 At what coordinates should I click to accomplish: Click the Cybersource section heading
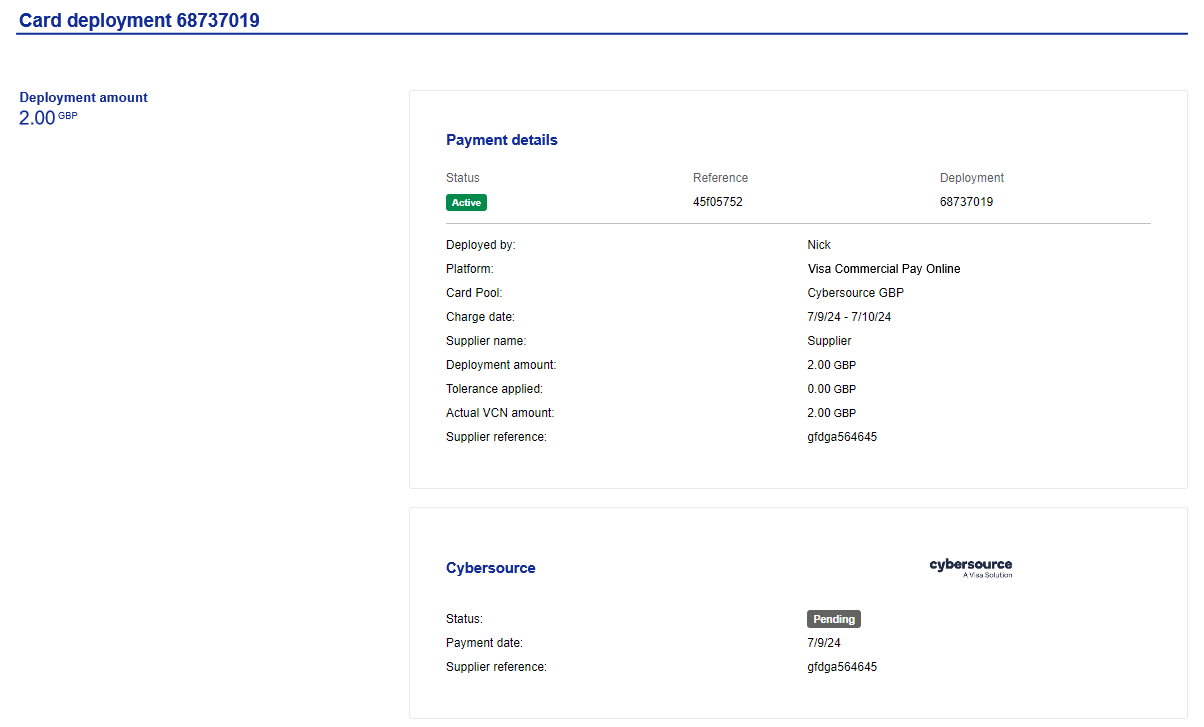click(491, 568)
